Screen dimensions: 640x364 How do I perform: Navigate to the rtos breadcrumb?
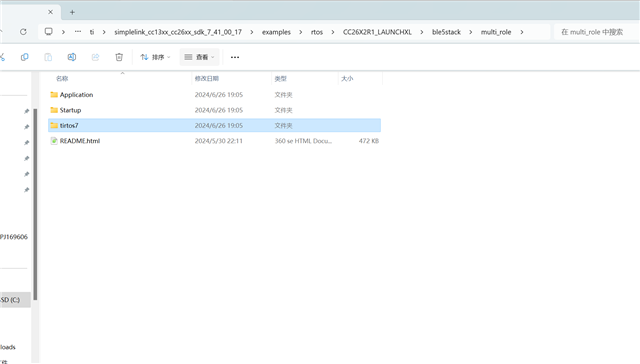point(317,32)
